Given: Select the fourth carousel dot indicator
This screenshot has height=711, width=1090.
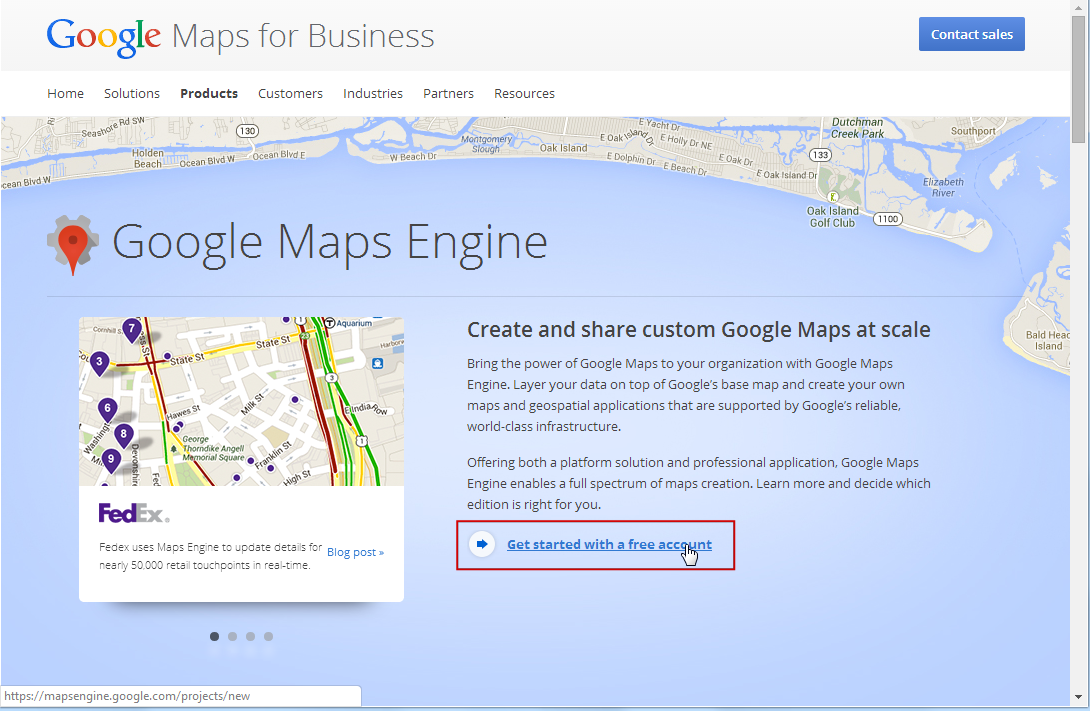Looking at the screenshot, I should pos(268,636).
